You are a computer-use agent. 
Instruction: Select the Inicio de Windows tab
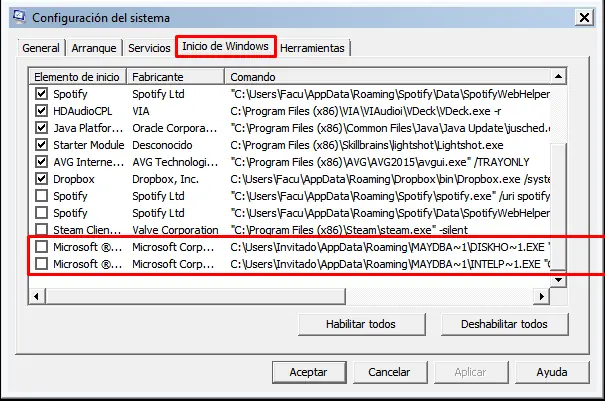tap(225, 46)
